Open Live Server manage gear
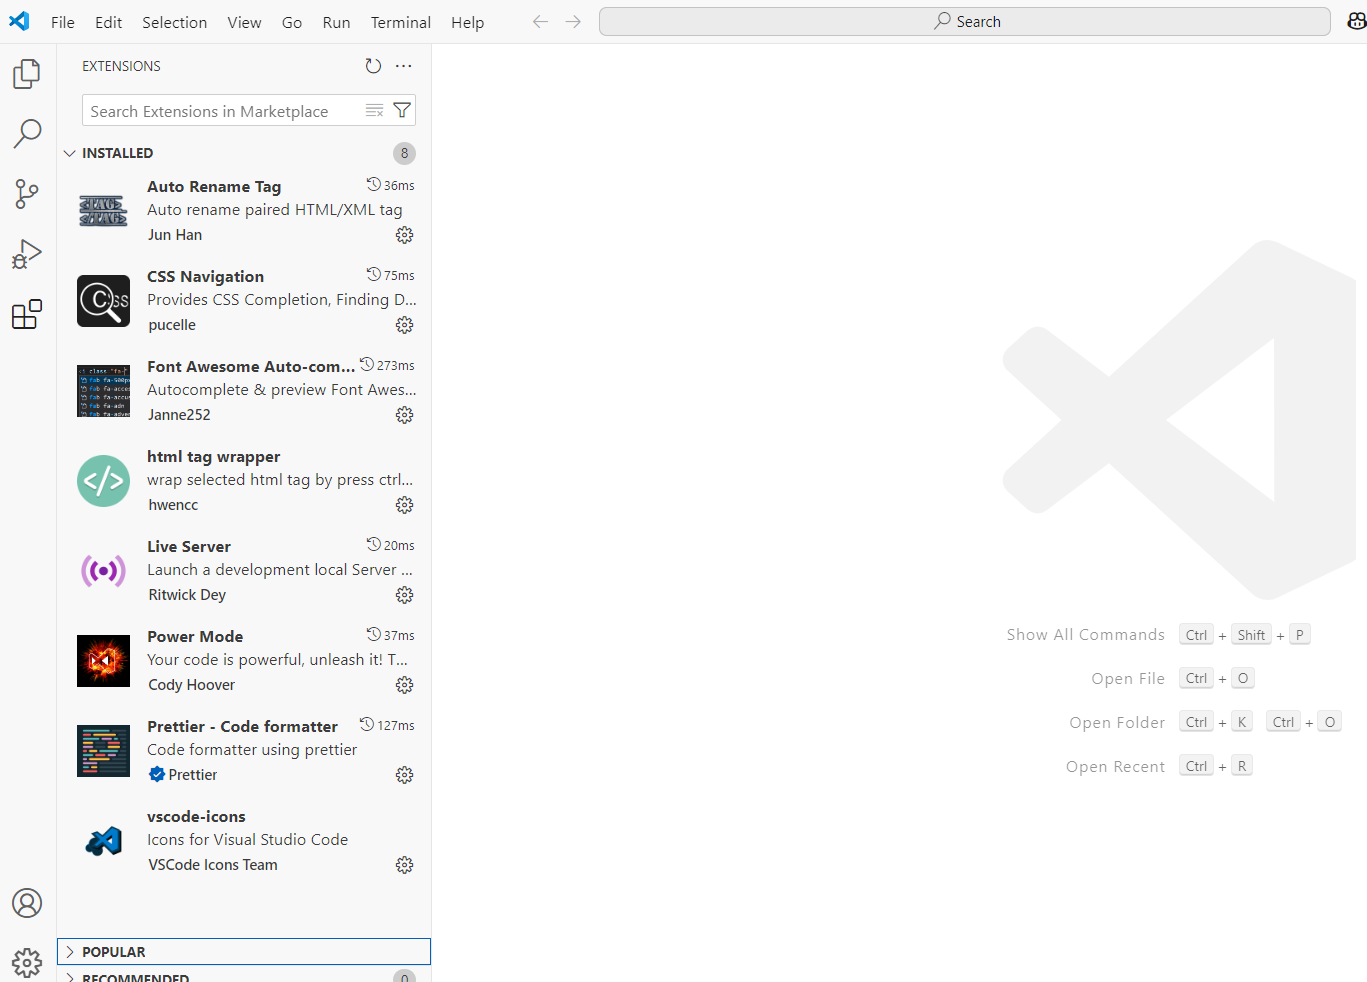The height and width of the screenshot is (982, 1367). click(x=404, y=595)
